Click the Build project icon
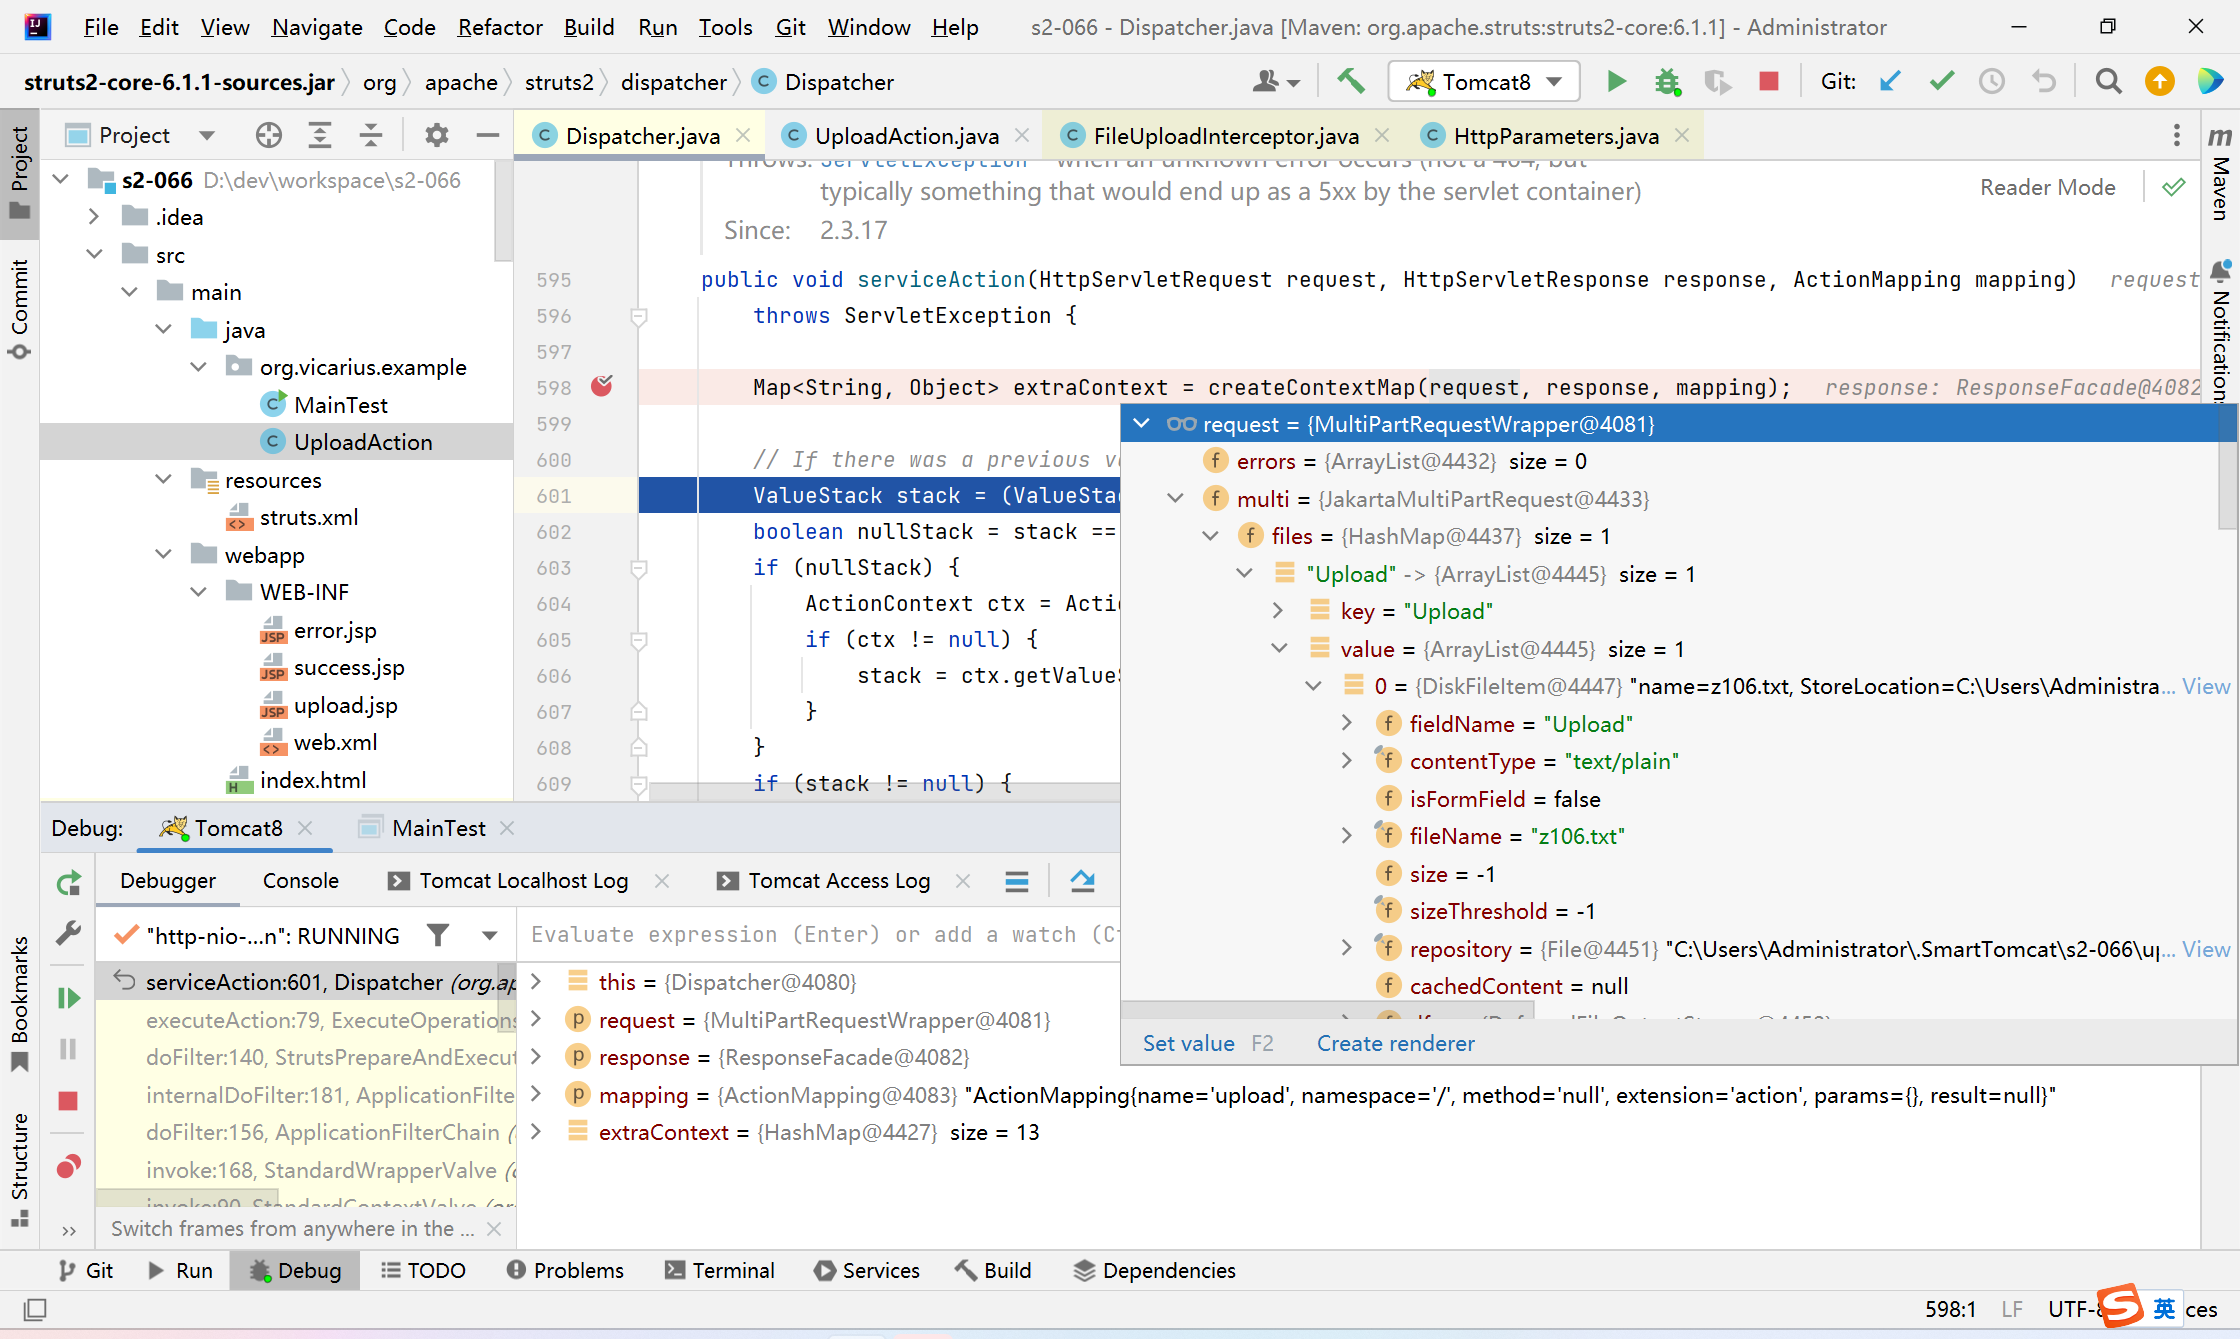 [1351, 83]
